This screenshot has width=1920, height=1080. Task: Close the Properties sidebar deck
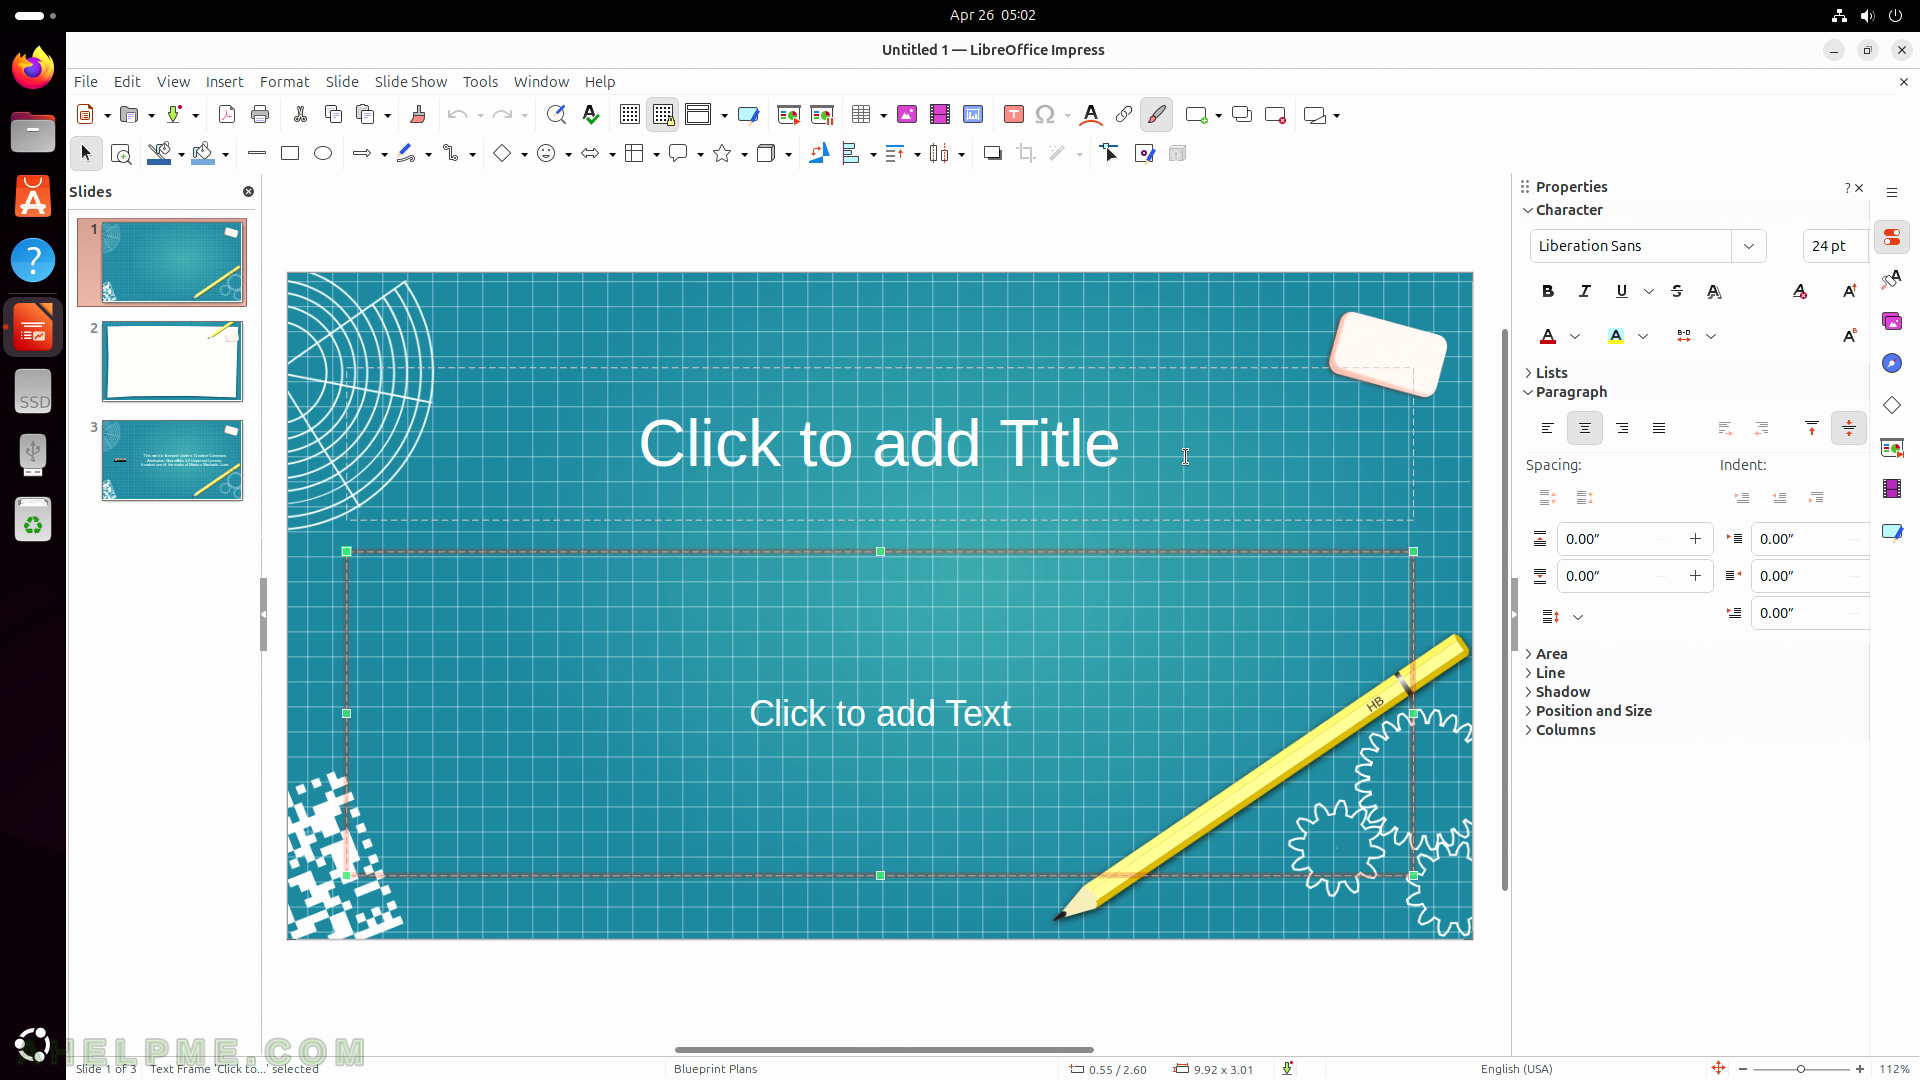1860,188
